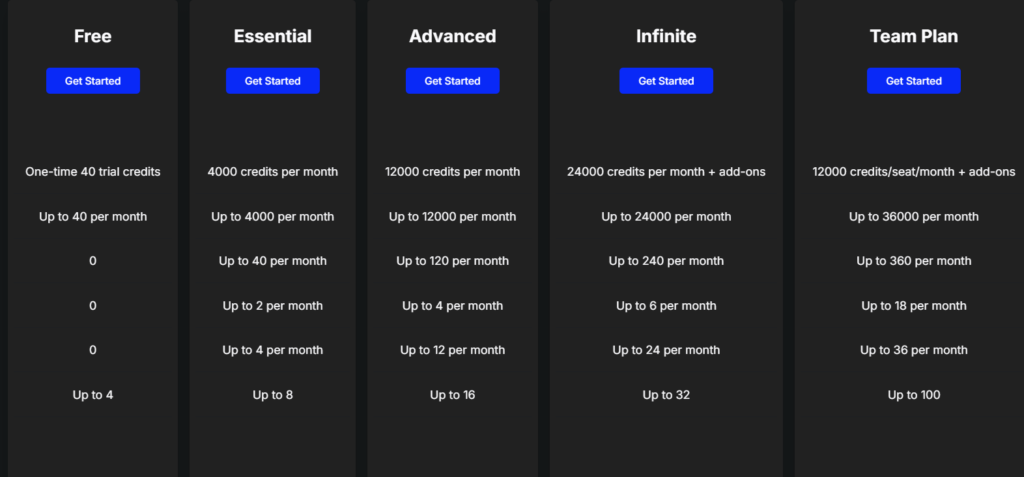Click 'Up to 100' in Team Plan
Image resolution: width=1024 pixels, height=477 pixels.
point(914,395)
